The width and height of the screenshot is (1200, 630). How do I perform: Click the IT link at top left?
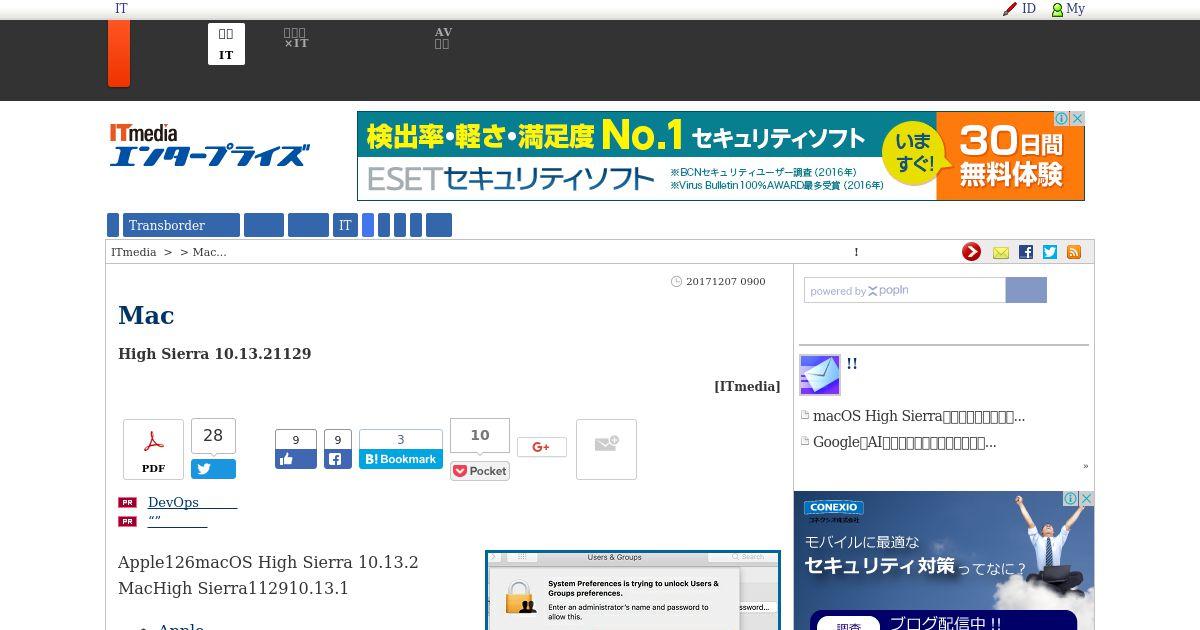pyautogui.click(x=121, y=9)
